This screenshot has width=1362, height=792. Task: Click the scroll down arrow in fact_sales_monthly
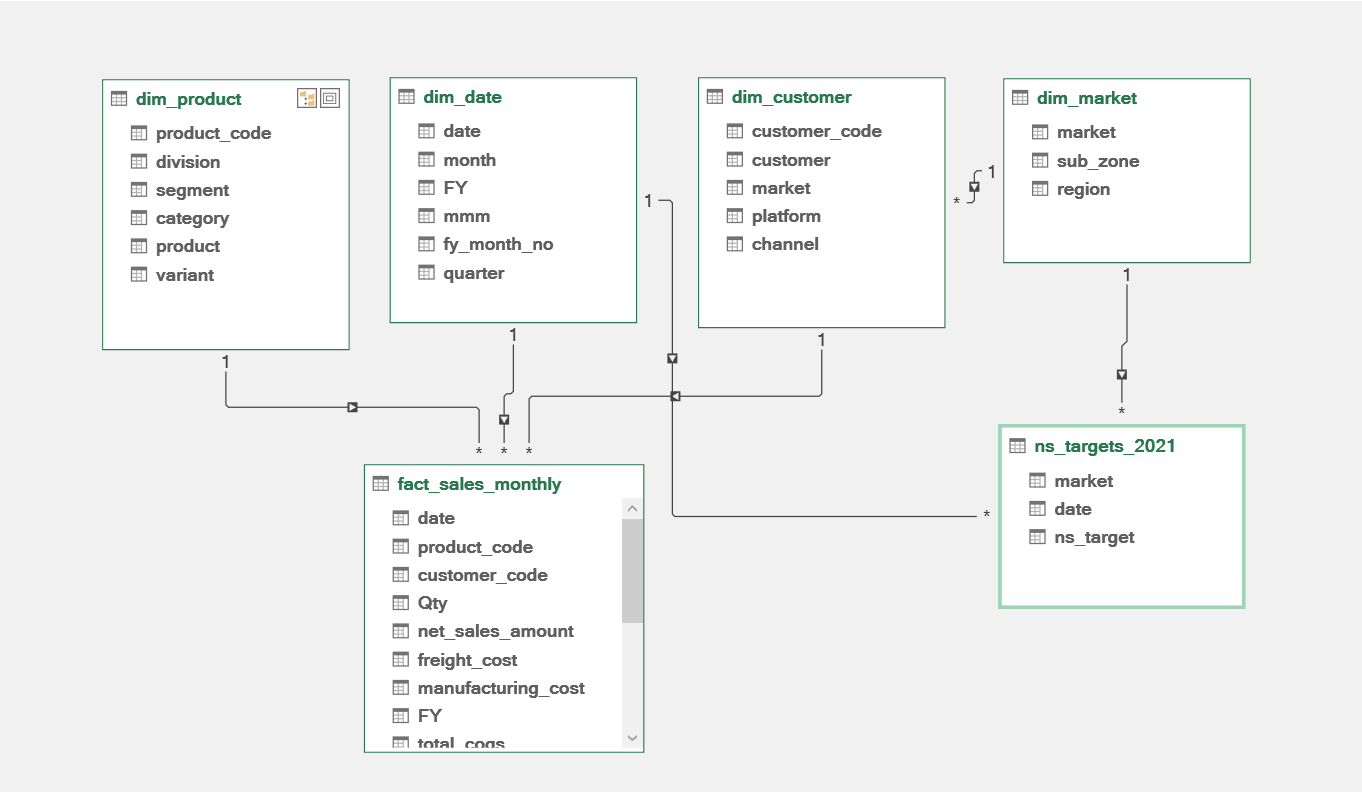(632, 738)
